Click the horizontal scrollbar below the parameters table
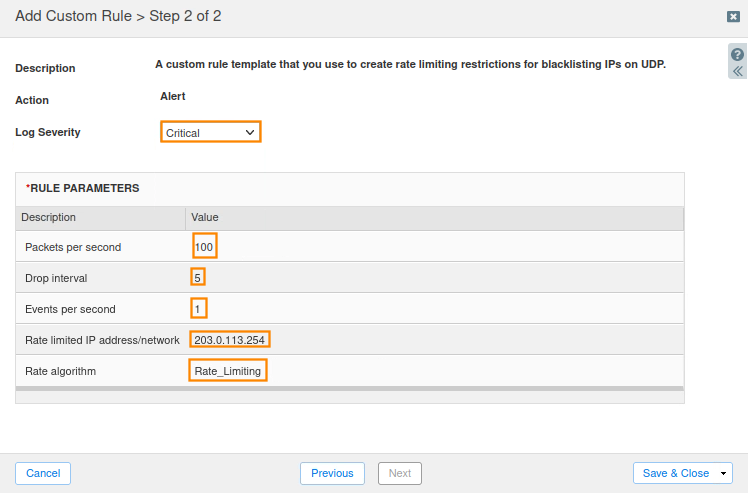The image size is (748, 493). click(350, 388)
